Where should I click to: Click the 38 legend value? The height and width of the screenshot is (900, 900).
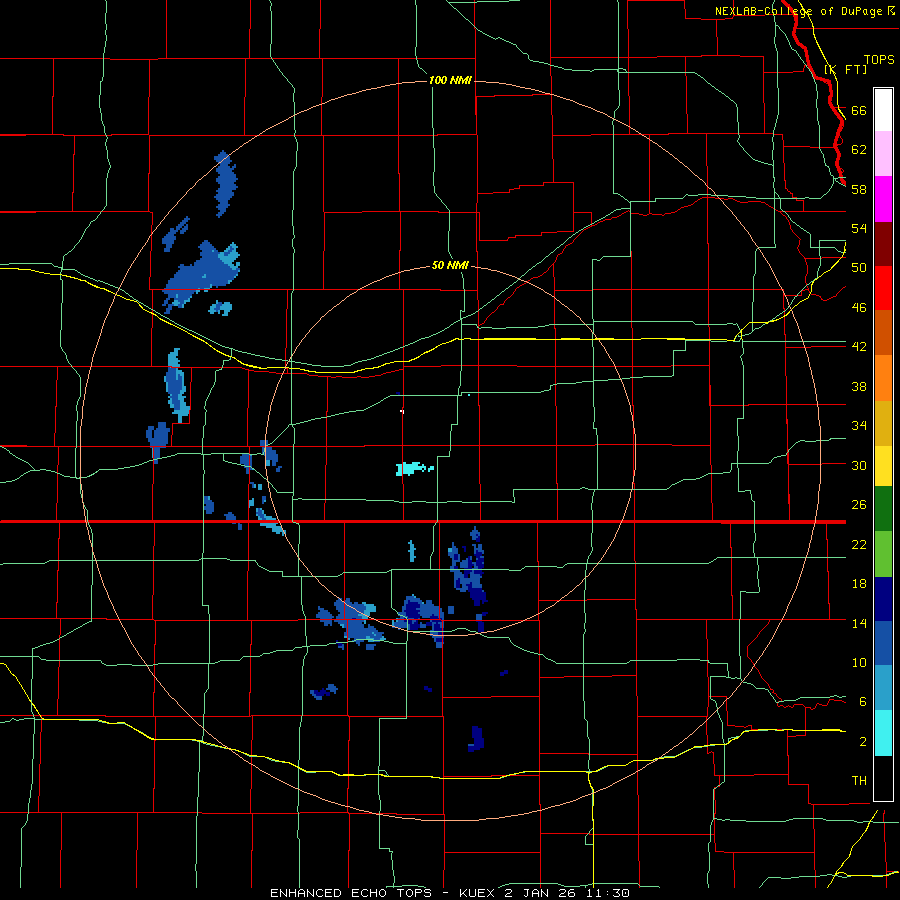(x=859, y=386)
